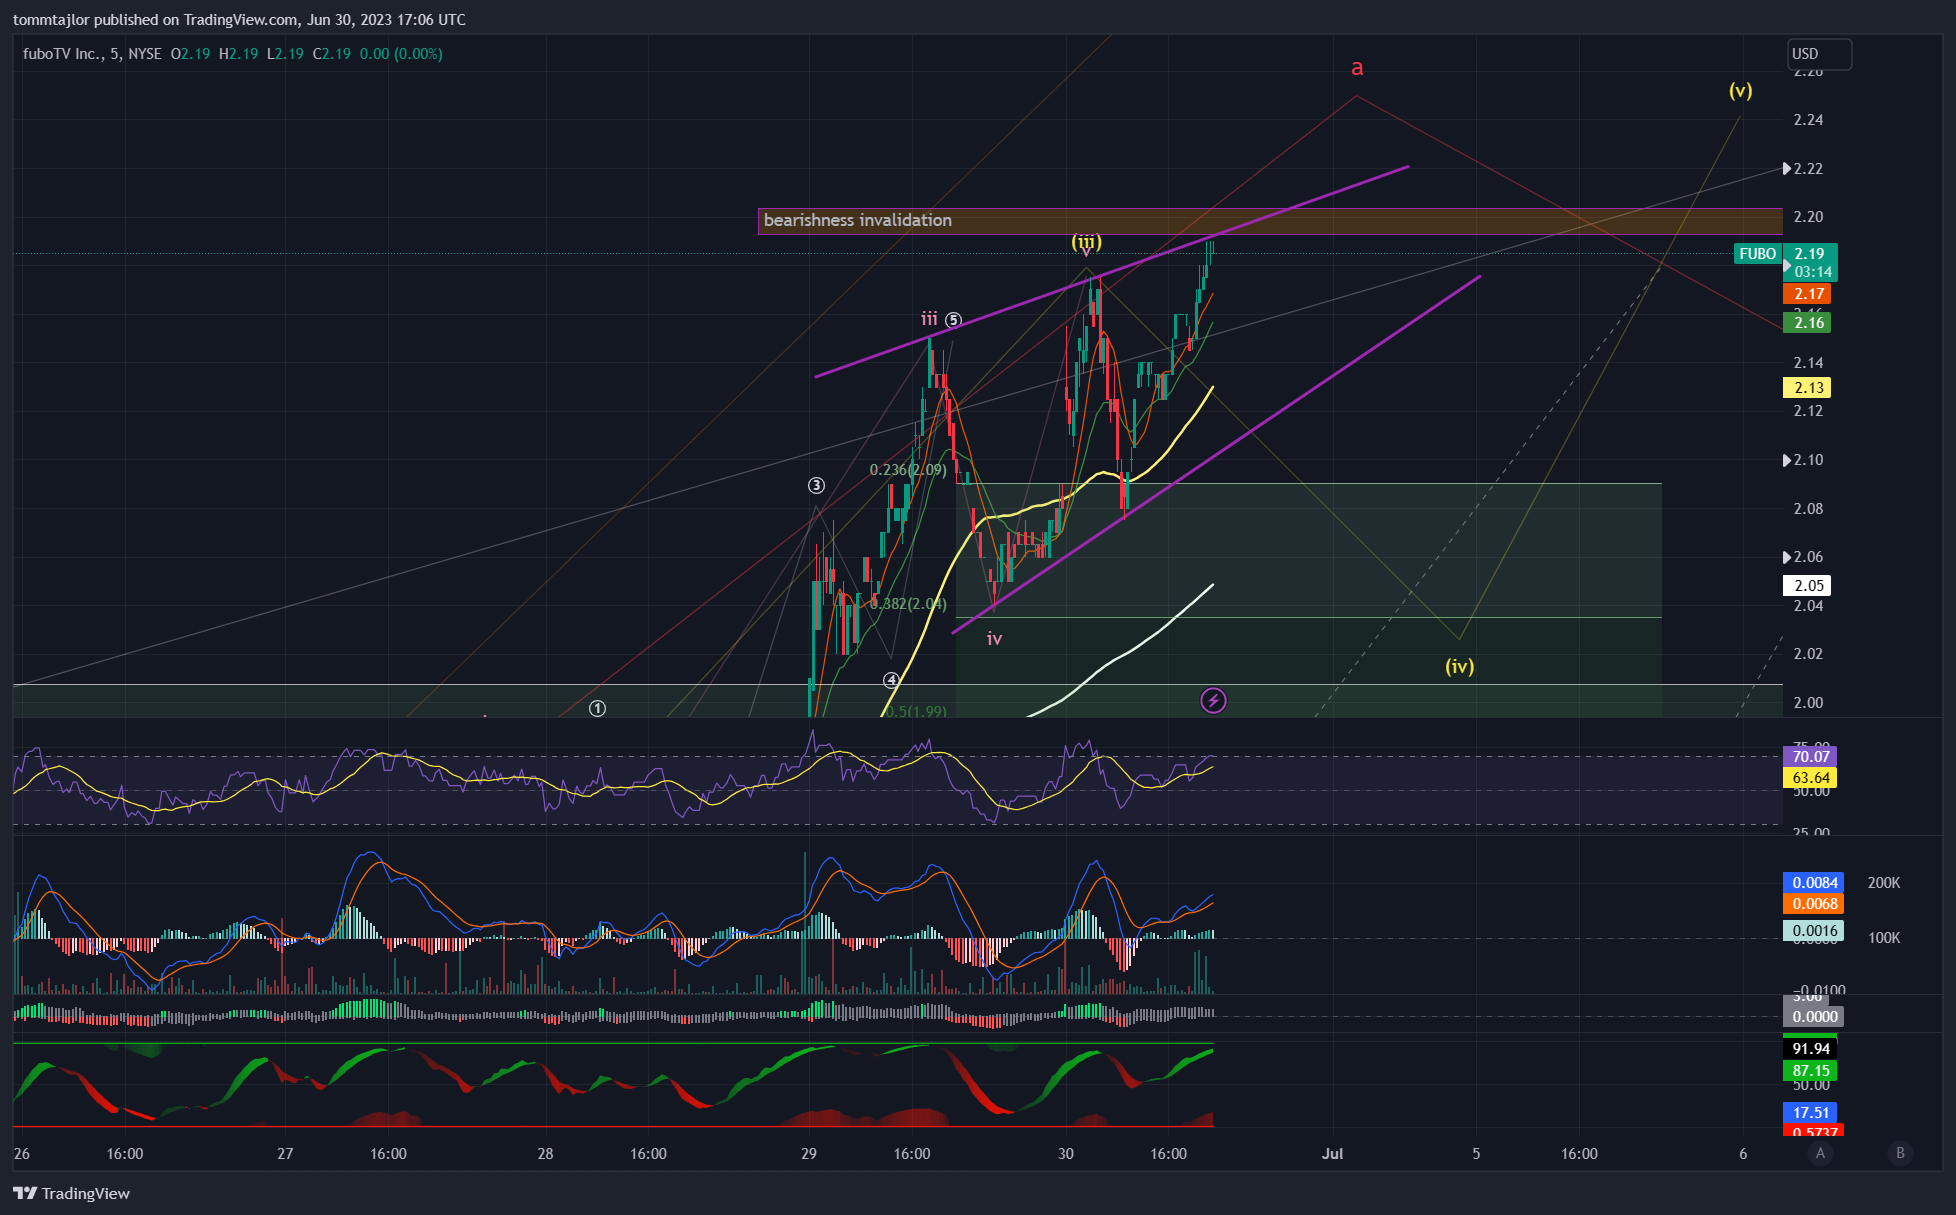1956x1215 pixels.
Task: Click the arrow marker at 2.10 price
Action: (x=1787, y=460)
